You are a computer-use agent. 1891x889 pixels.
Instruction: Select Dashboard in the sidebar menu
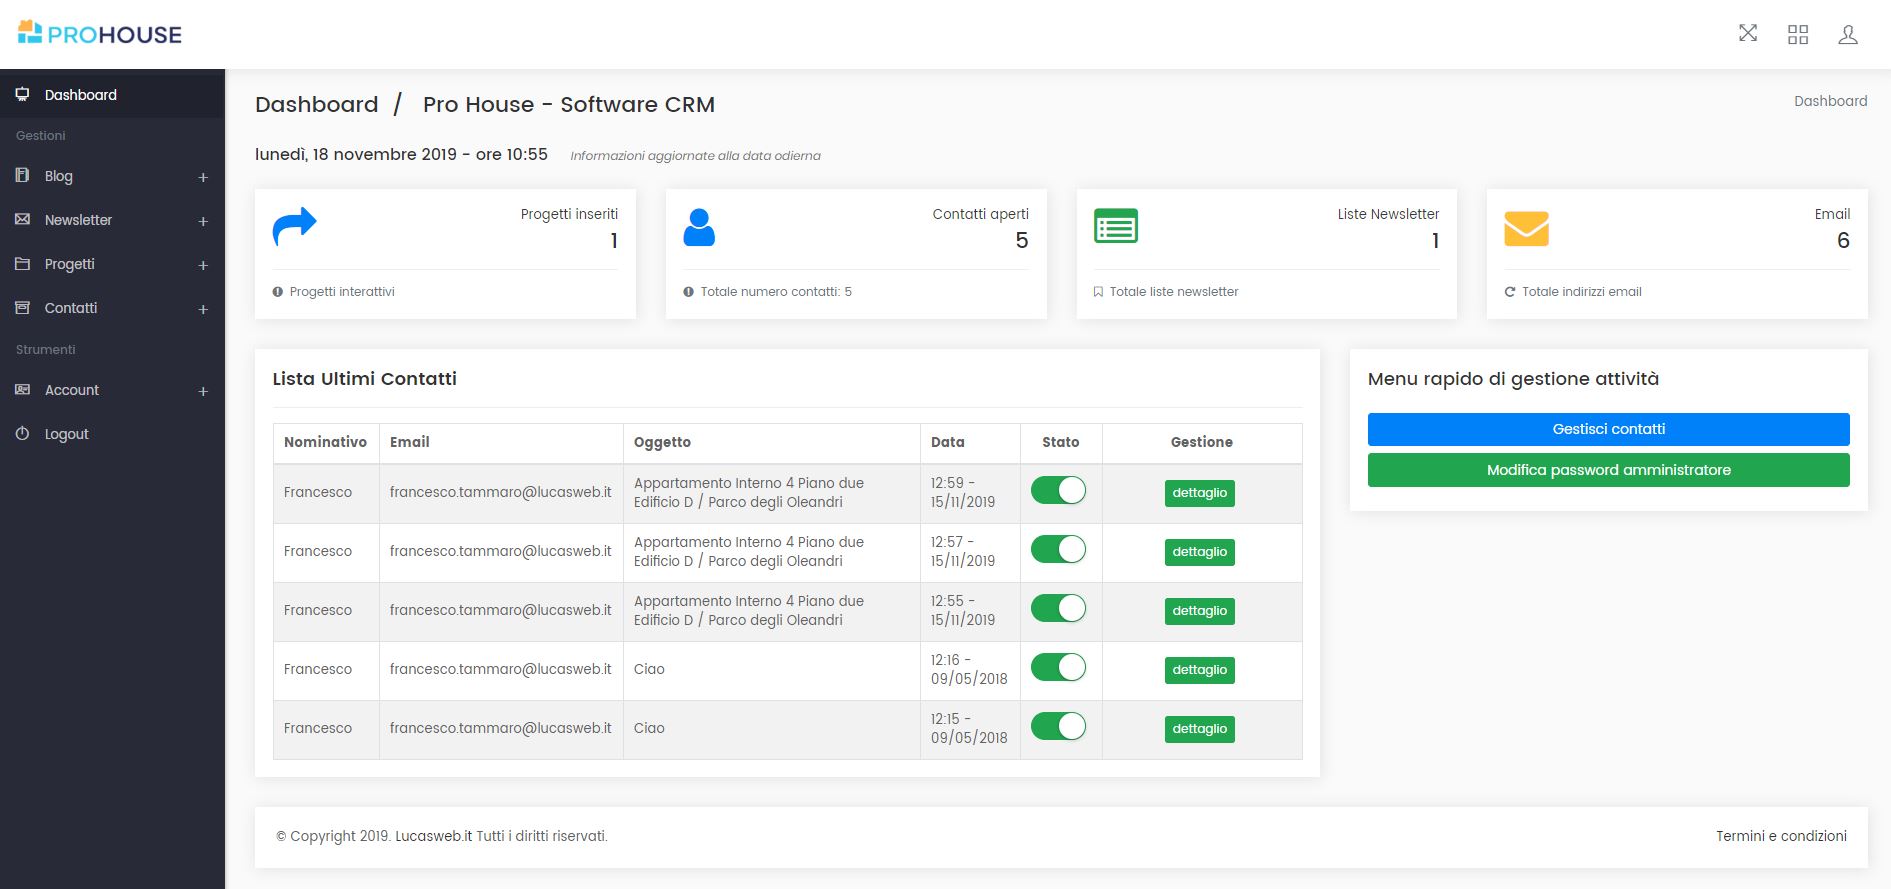tap(112, 95)
